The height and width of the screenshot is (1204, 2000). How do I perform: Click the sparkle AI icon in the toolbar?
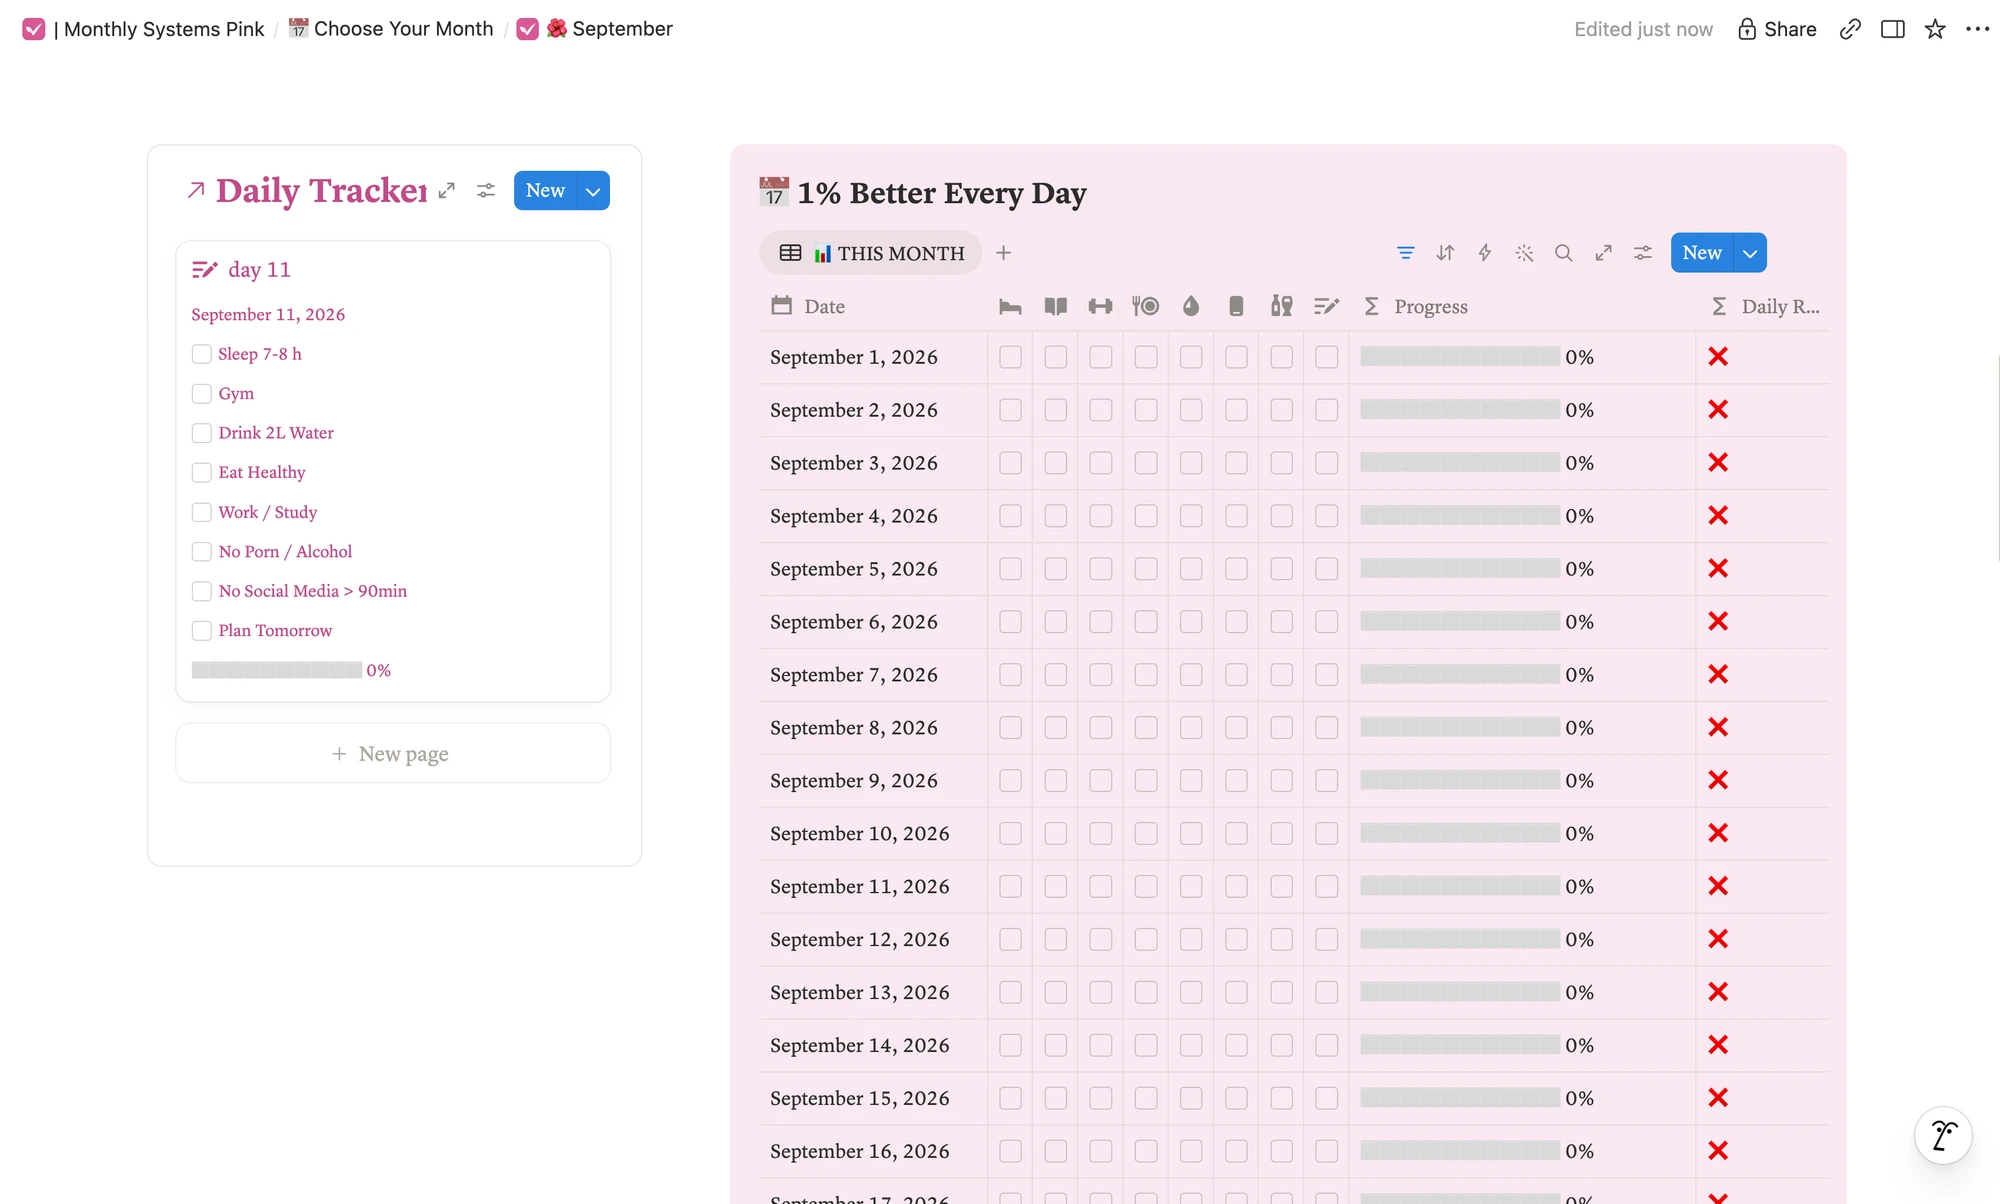coord(1524,253)
